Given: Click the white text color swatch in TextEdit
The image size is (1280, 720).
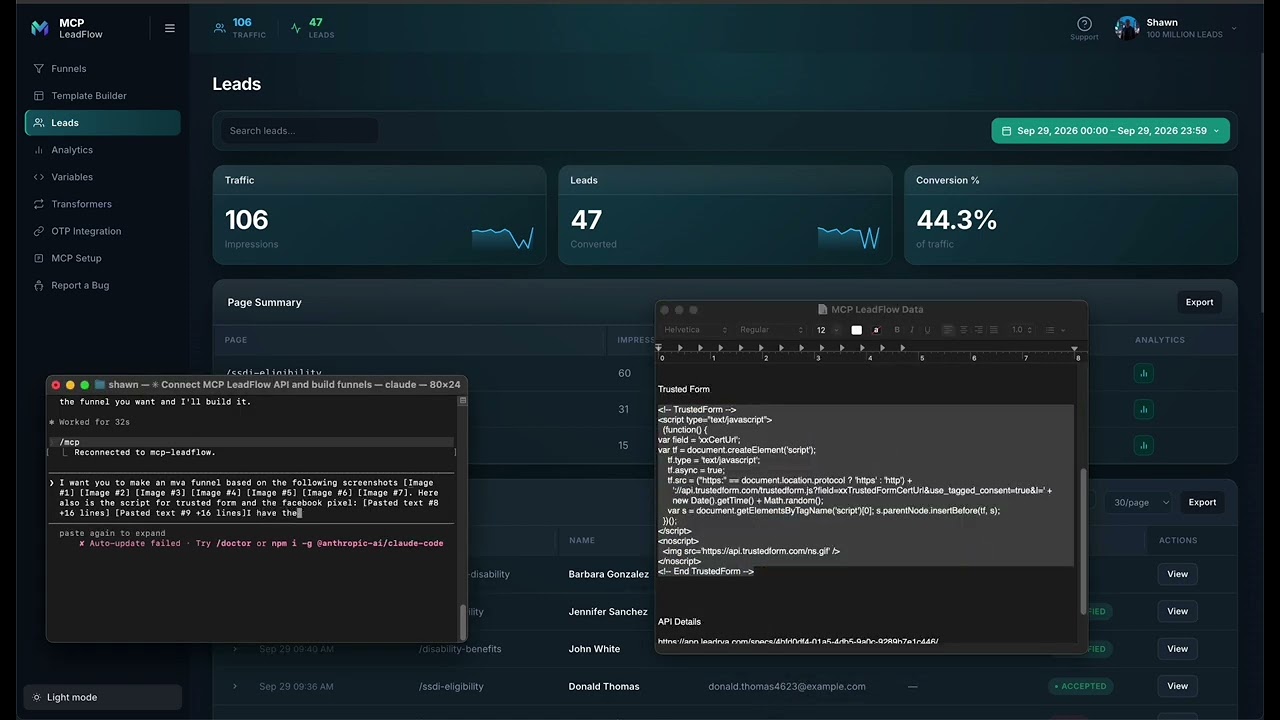Looking at the screenshot, I should (856, 330).
